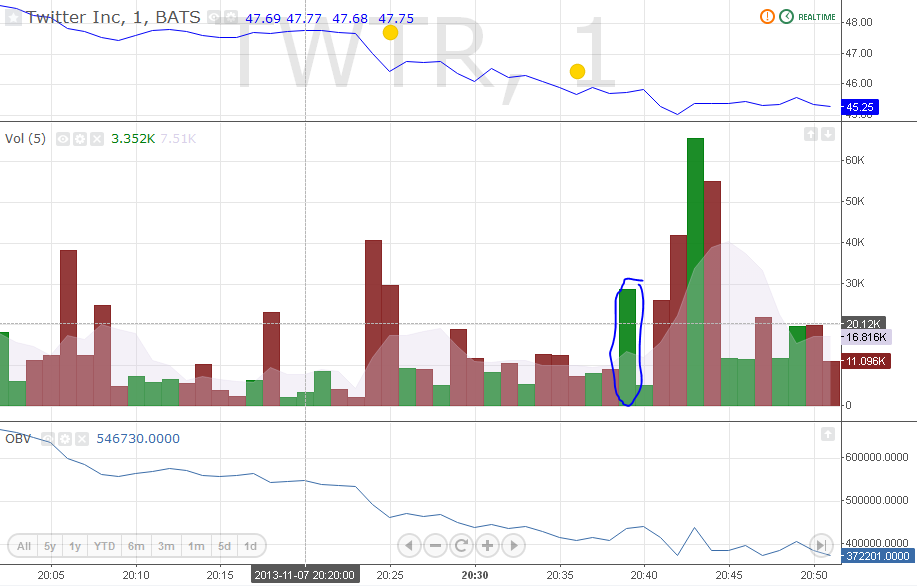The width and height of the screenshot is (917, 586).
Task: Open settings gear for Twitter Inc series
Action: (x=231, y=18)
